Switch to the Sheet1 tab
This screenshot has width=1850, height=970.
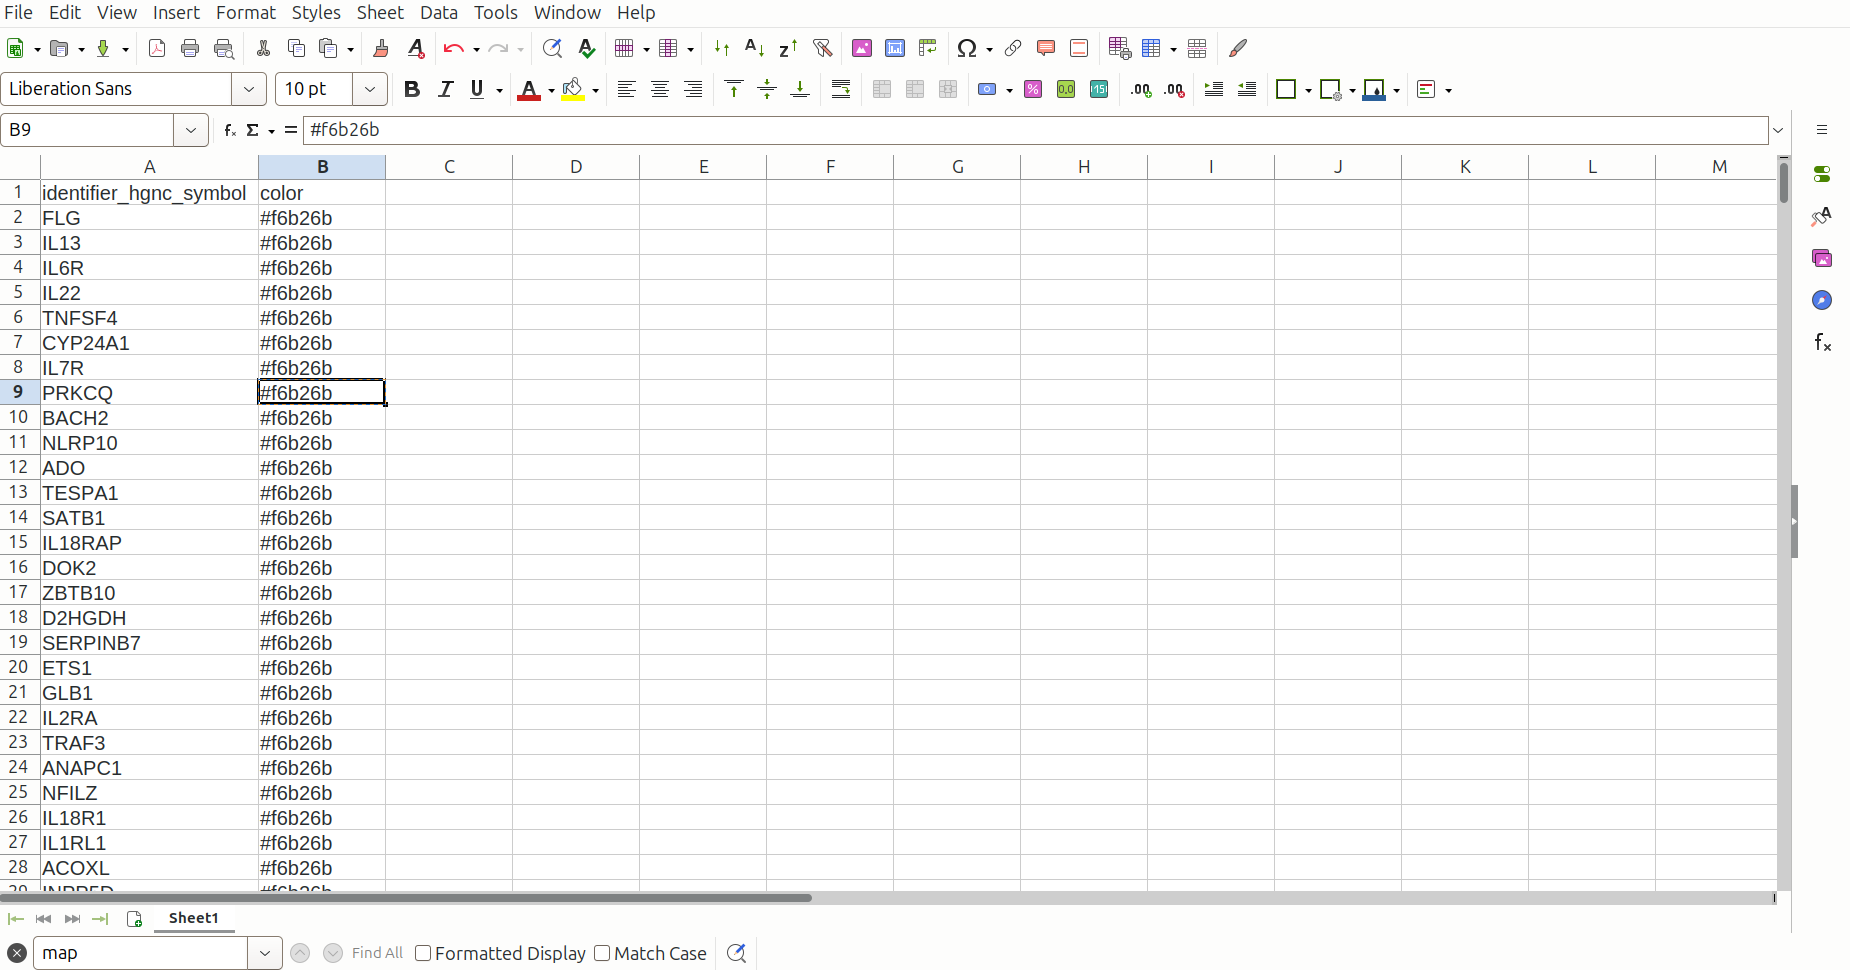pos(193,918)
